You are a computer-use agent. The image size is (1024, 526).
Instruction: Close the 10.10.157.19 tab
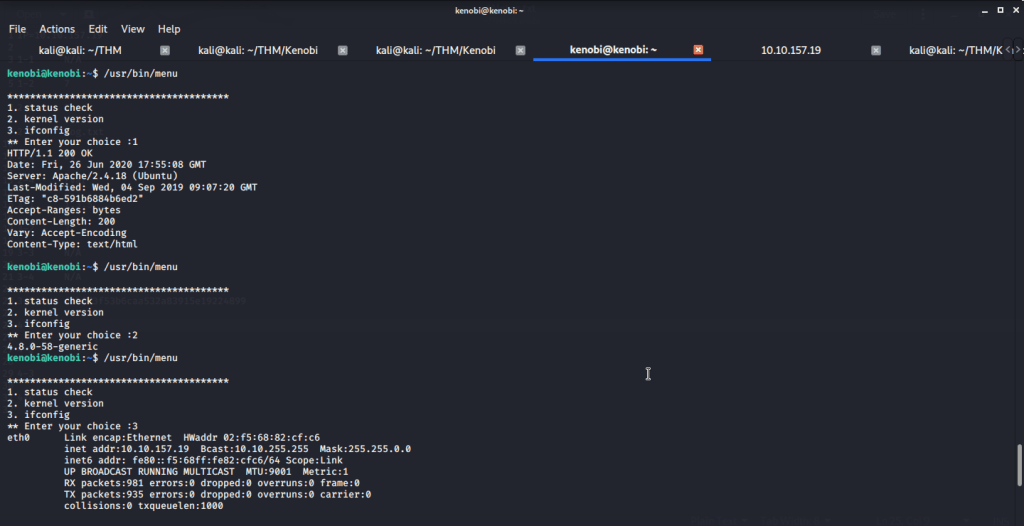(876, 50)
